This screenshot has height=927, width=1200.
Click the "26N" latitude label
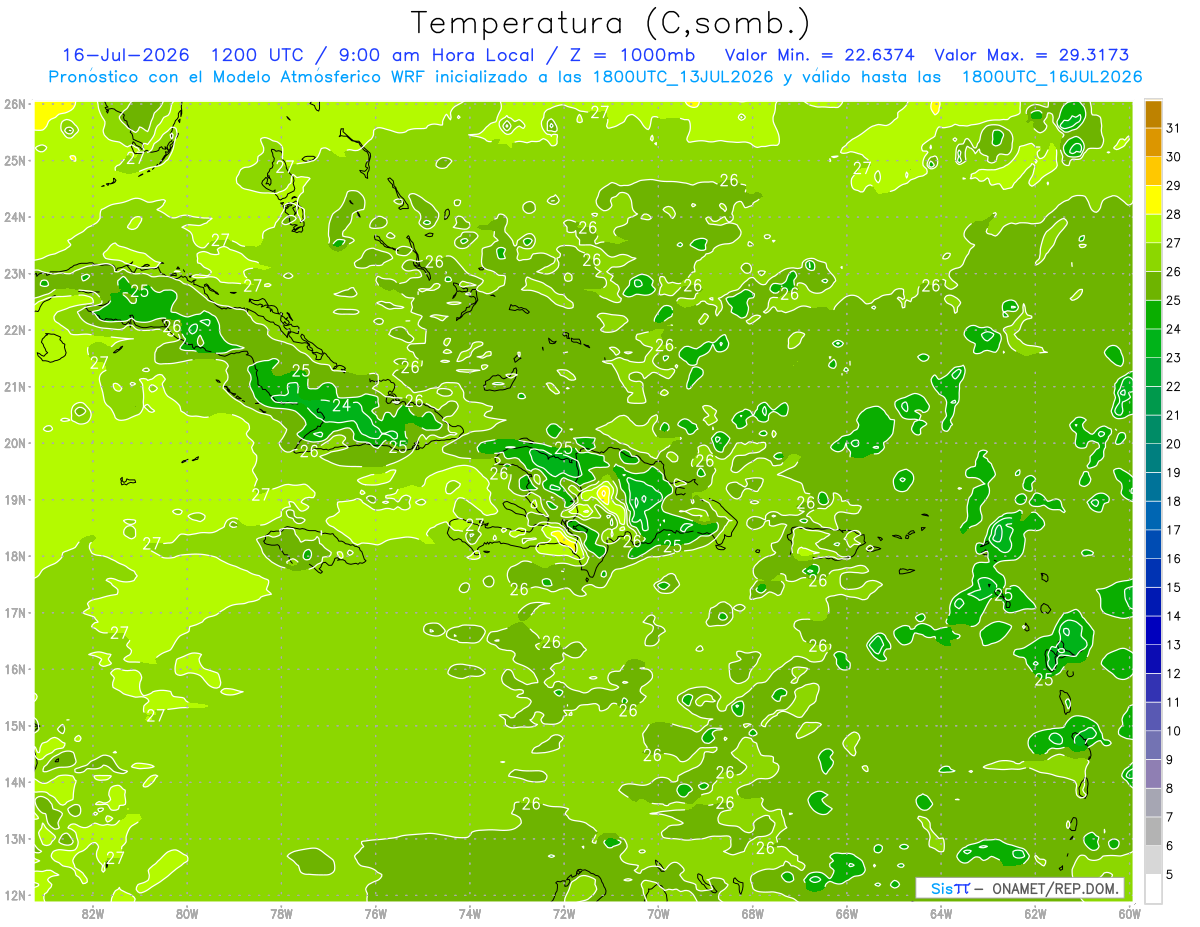click(15, 104)
